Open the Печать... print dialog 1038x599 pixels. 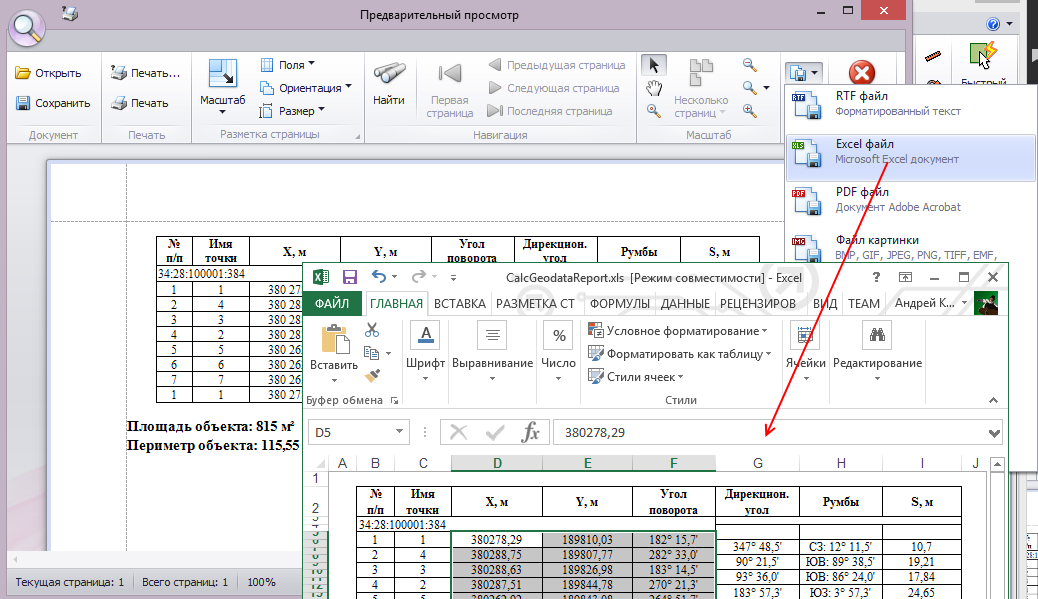tap(146, 73)
